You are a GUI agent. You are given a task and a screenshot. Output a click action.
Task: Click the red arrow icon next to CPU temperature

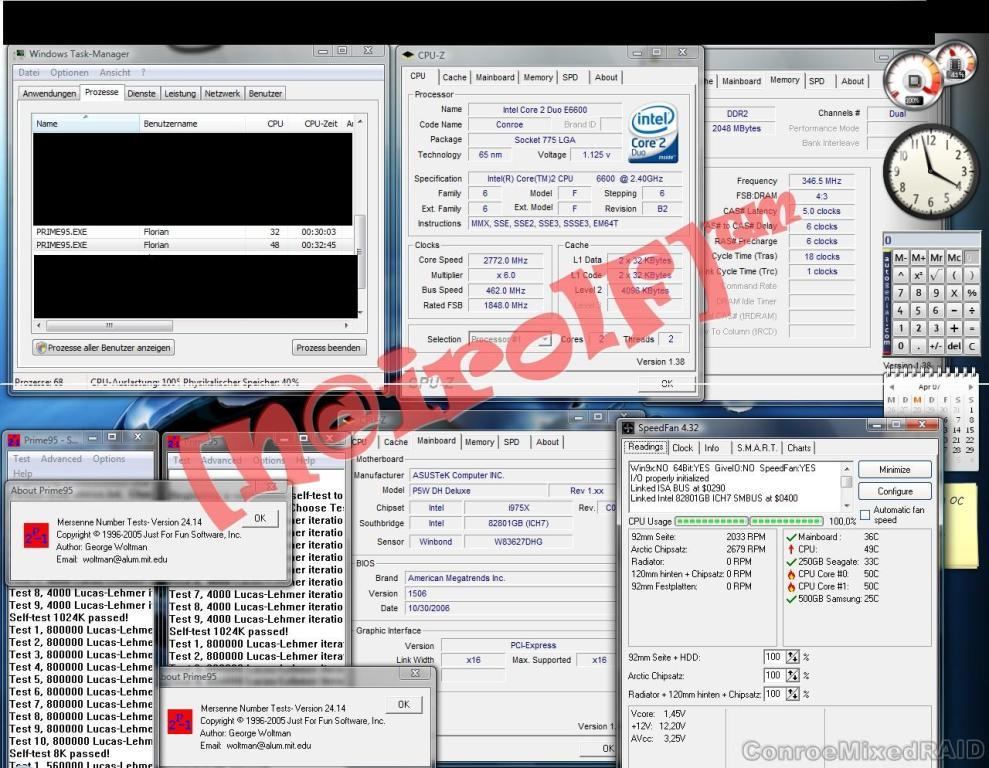(x=791, y=549)
